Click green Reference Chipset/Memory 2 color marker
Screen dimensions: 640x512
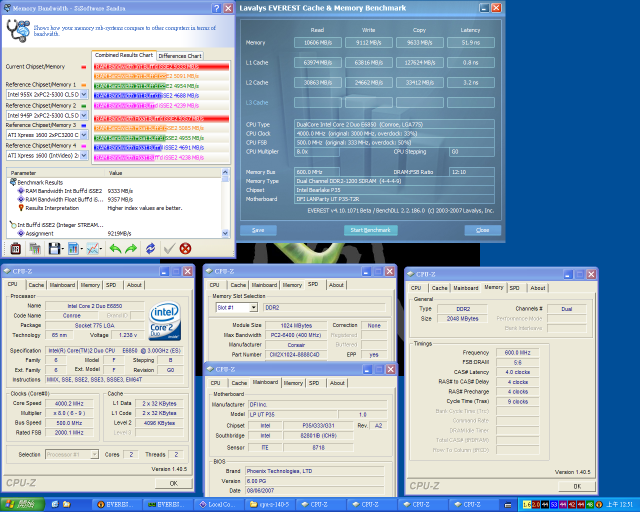(84, 106)
